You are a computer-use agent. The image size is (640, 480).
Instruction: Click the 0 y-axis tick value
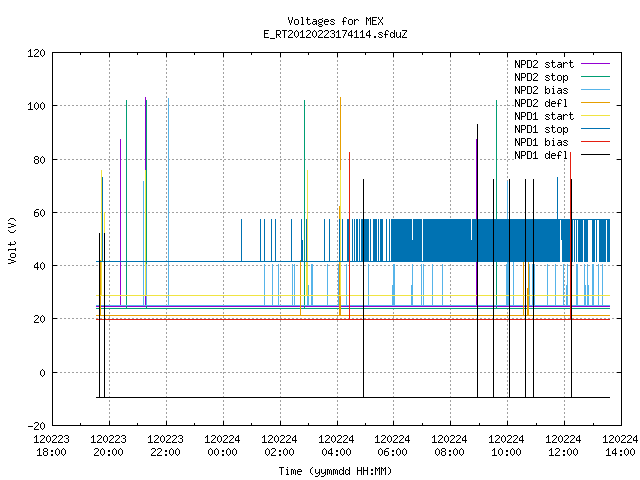point(42,373)
